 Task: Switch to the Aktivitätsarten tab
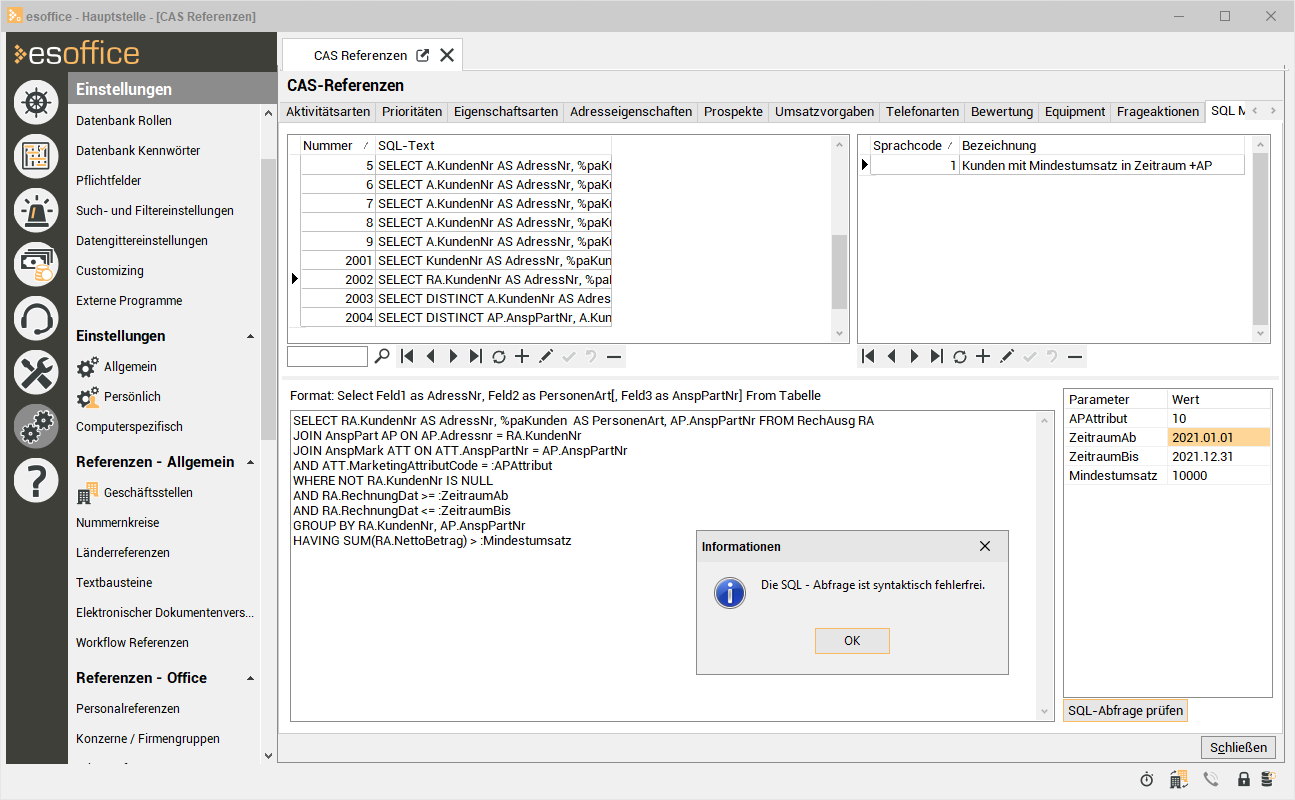click(x=328, y=111)
